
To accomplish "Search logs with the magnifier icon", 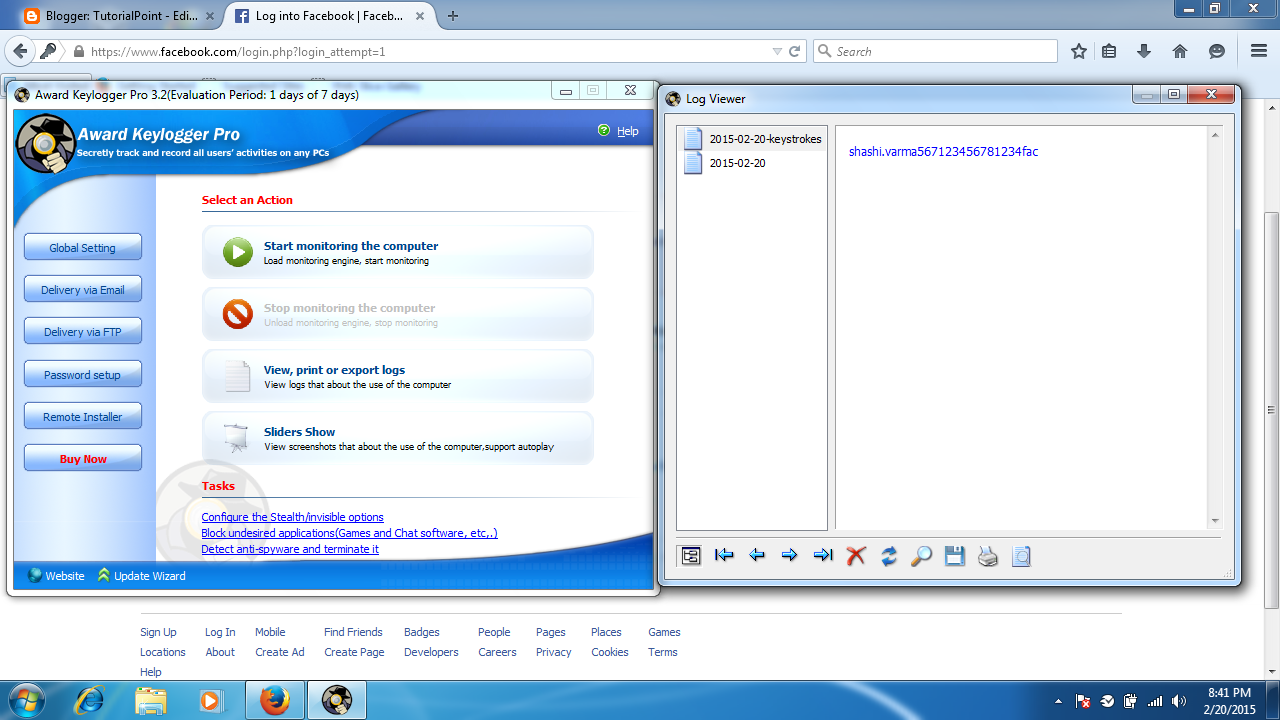I will [922, 556].
